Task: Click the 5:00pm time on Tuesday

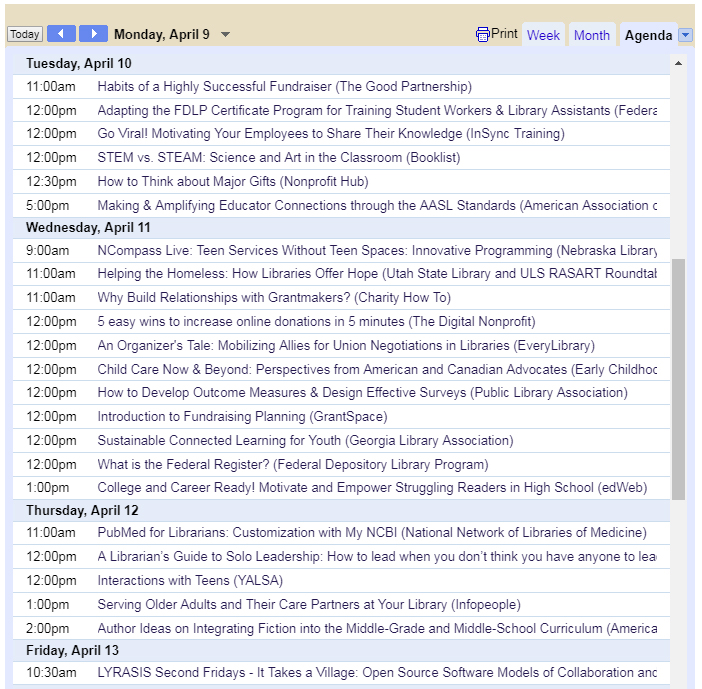Action: click(47, 205)
